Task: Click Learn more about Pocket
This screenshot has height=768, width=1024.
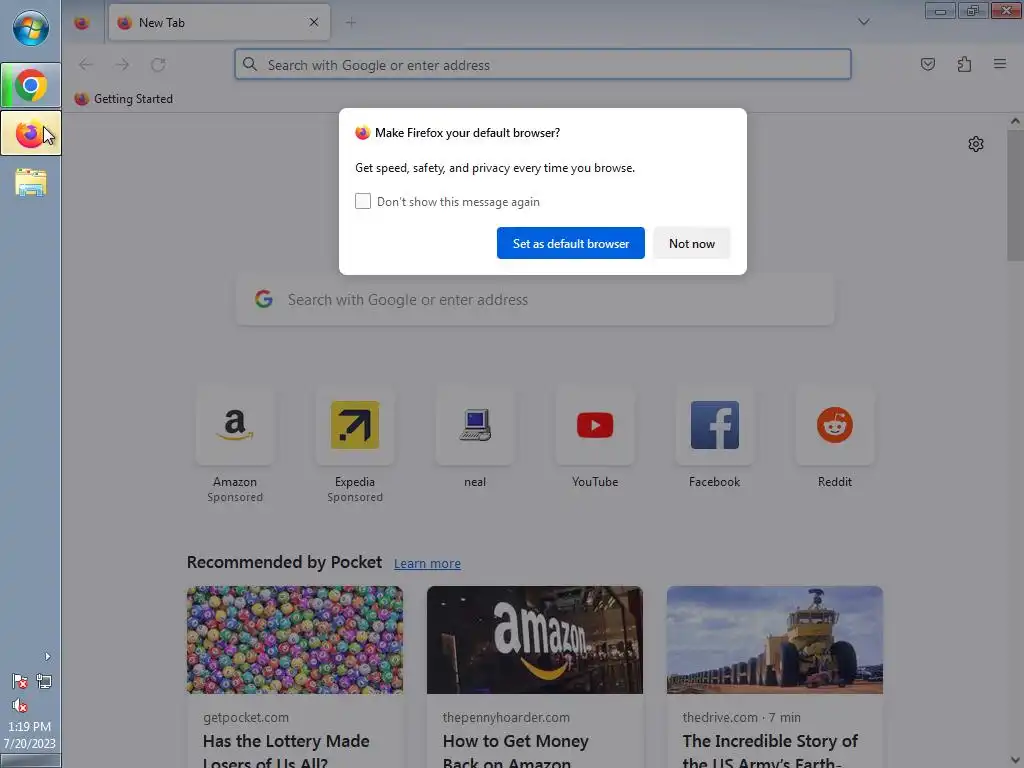Action: (427, 564)
